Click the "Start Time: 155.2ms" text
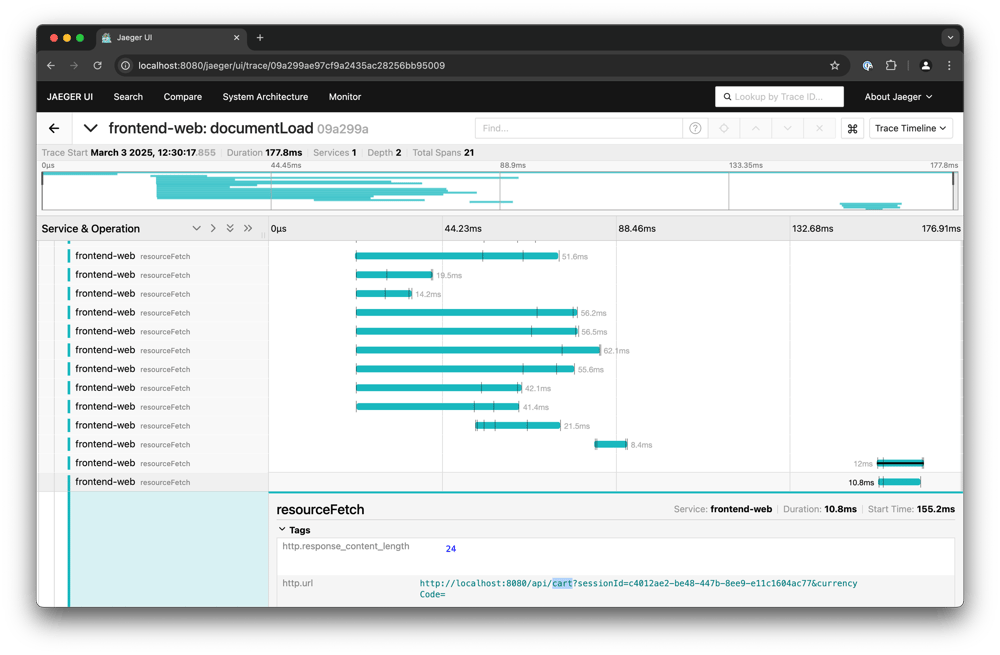The width and height of the screenshot is (1000, 655). [911, 509]
